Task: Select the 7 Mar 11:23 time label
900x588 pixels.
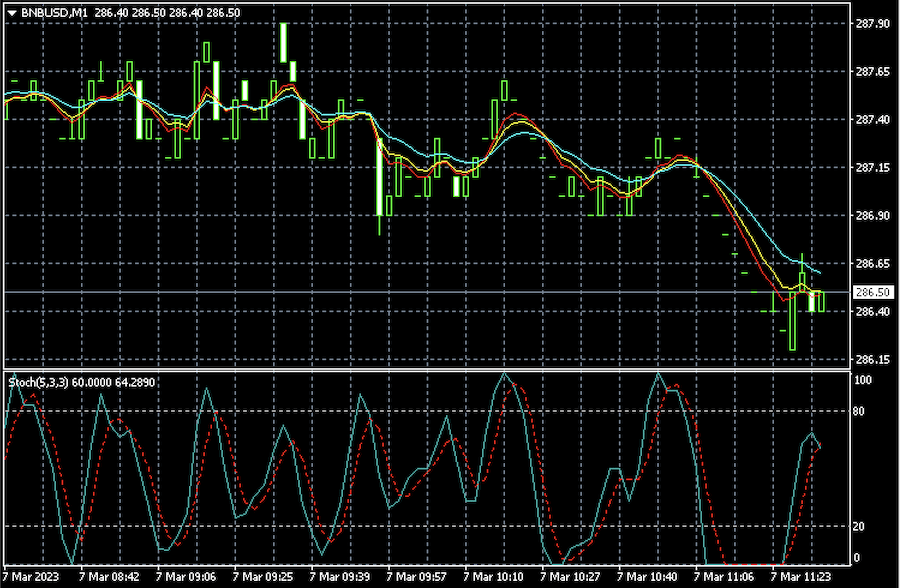Action: tap(801, 576)
